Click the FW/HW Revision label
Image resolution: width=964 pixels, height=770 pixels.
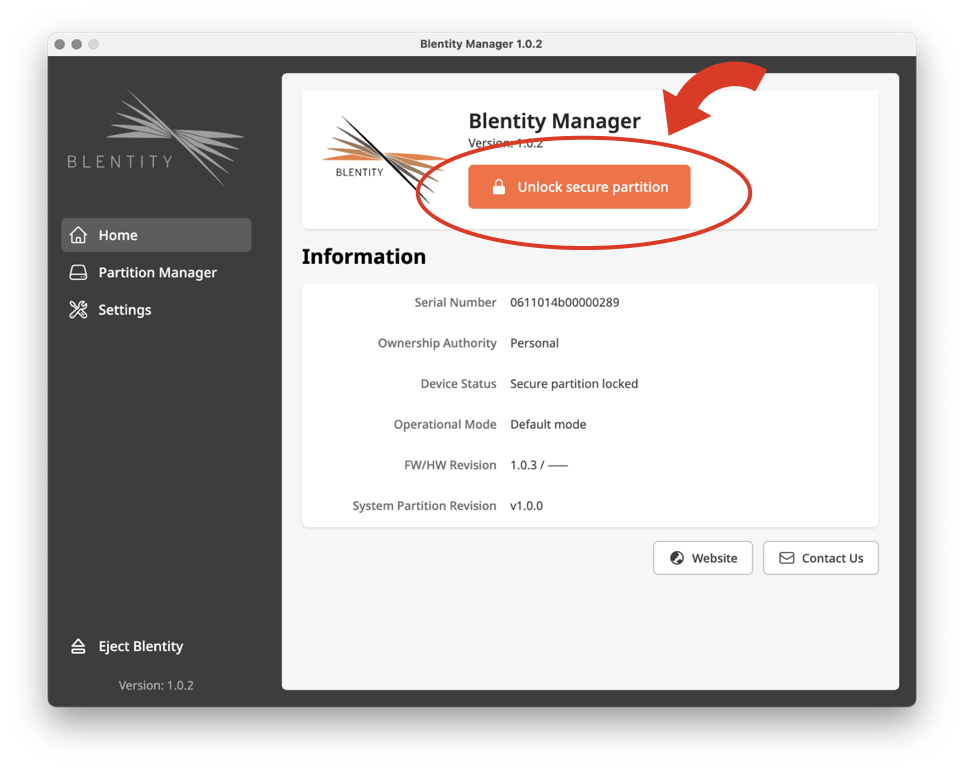450,465
